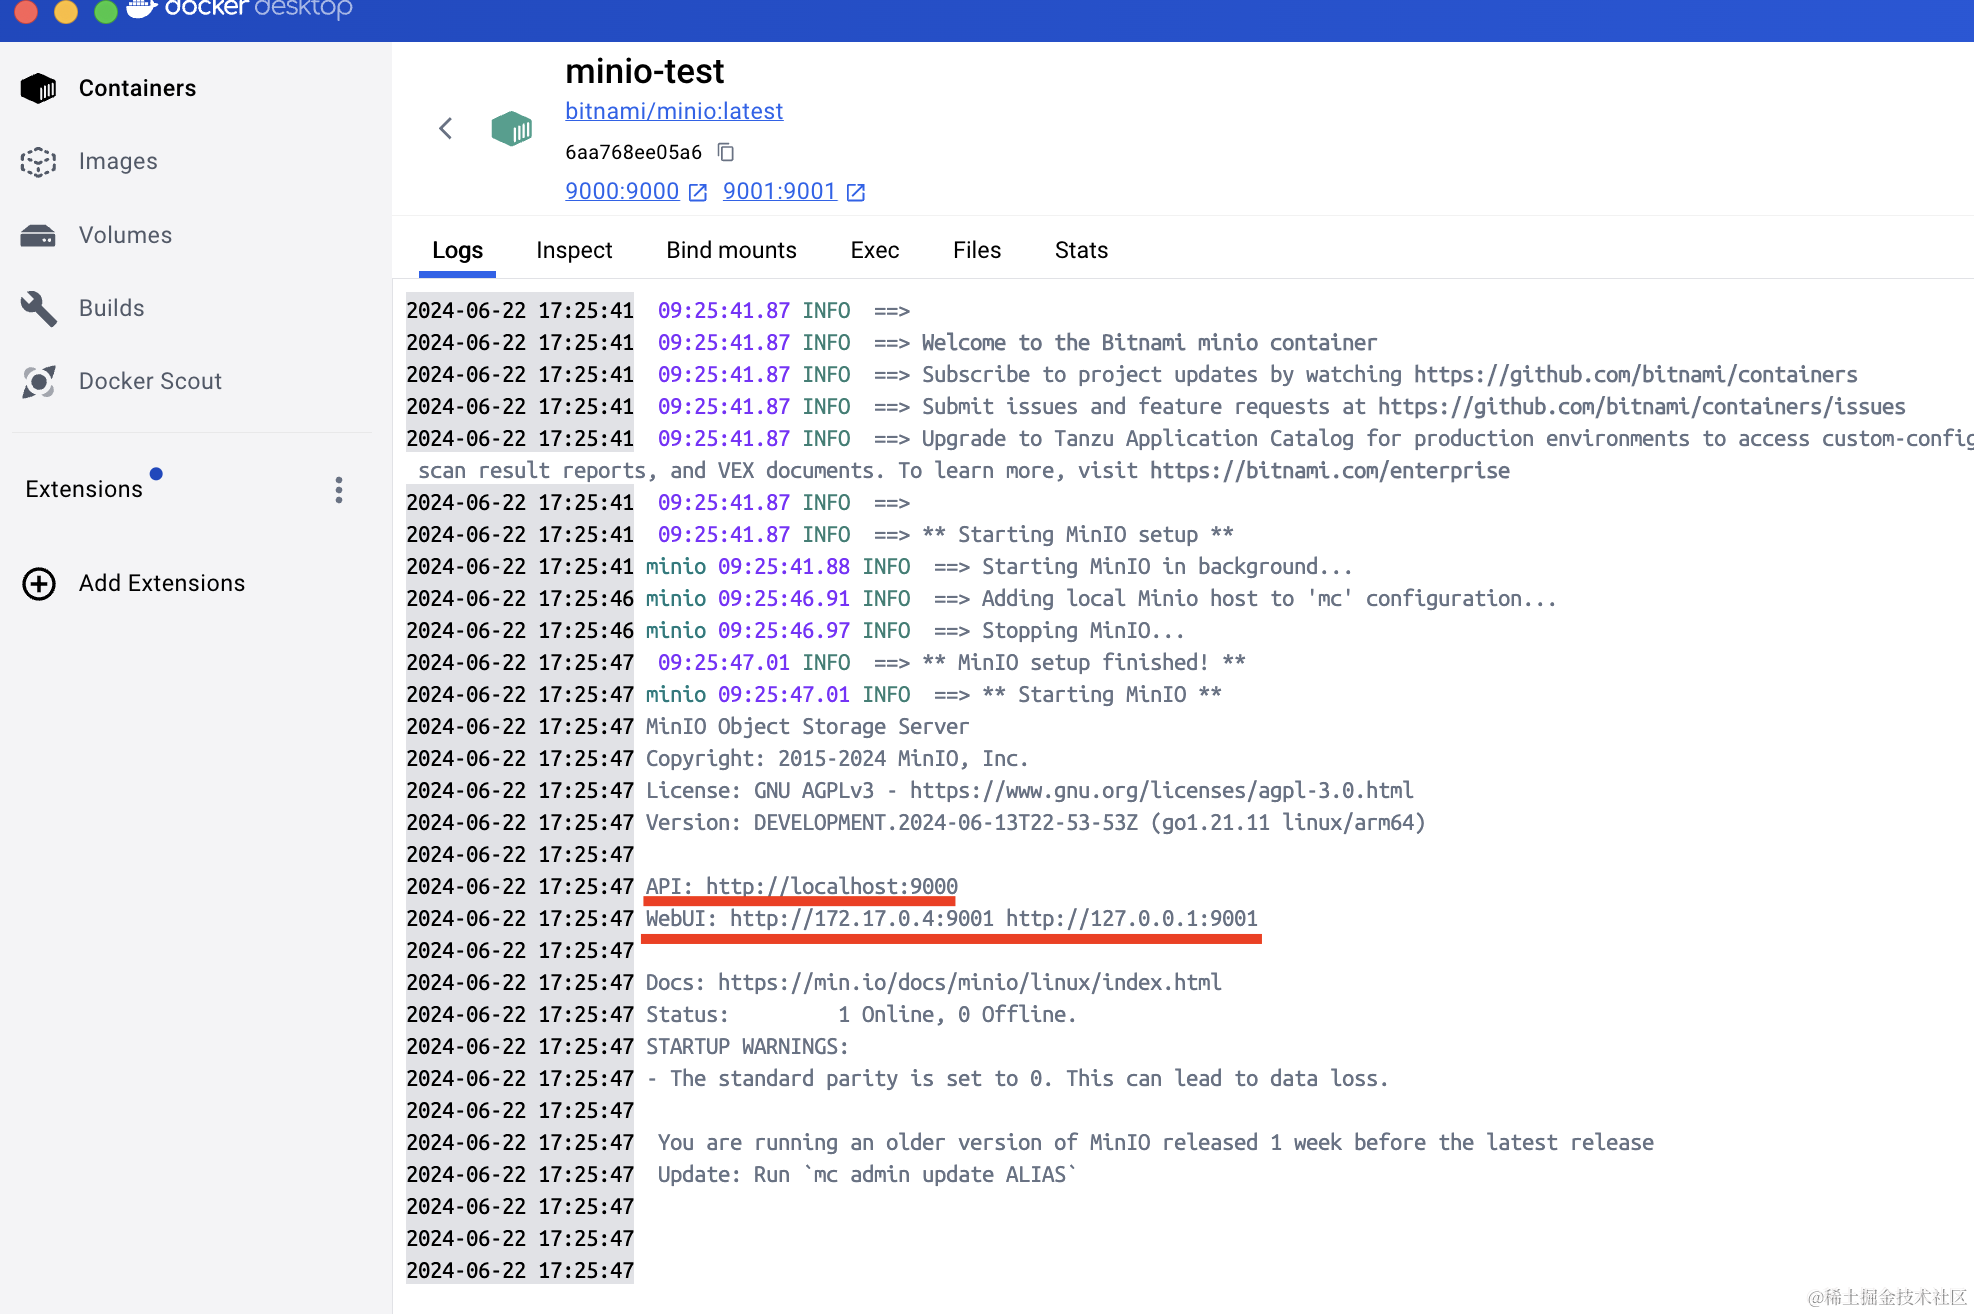Click the macOS green fullscreen button
This screenshot has height=1314, width=1974.
click(x=105, y=11)
